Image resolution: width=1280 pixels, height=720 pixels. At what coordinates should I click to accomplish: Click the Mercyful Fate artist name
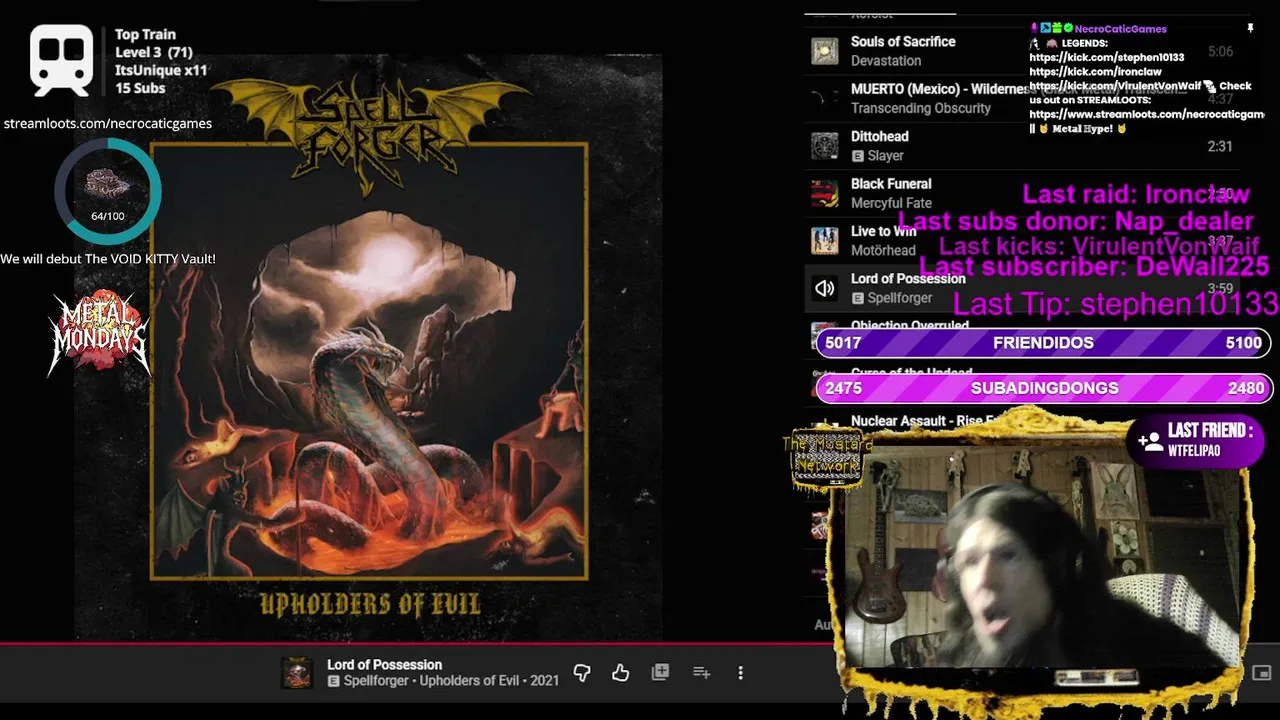[x=891, y=203]
